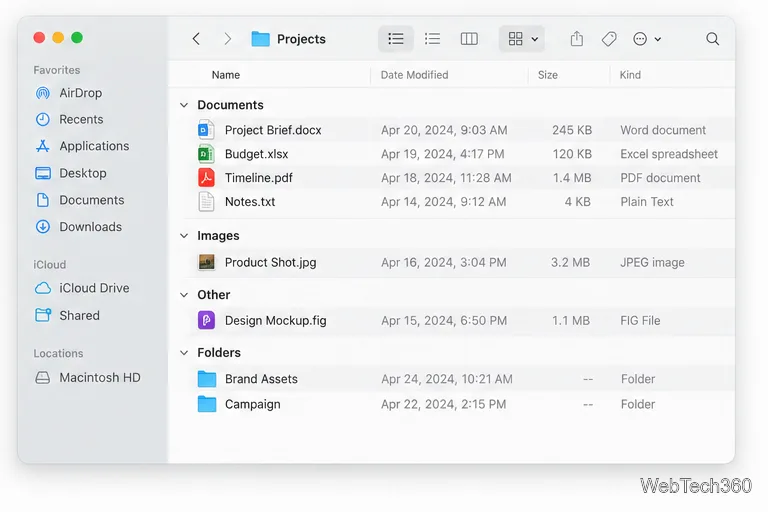Open Shared in the sidebar
The image size is (768, 512).
[x=79, y=315]
